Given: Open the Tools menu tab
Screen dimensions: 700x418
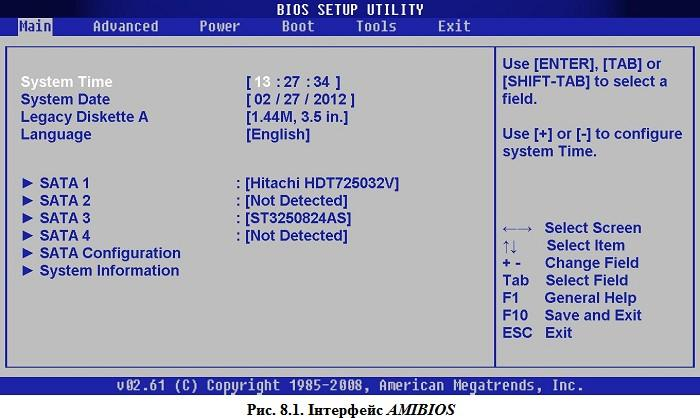Looking at the screenshot, I should [x=376, y=26].
